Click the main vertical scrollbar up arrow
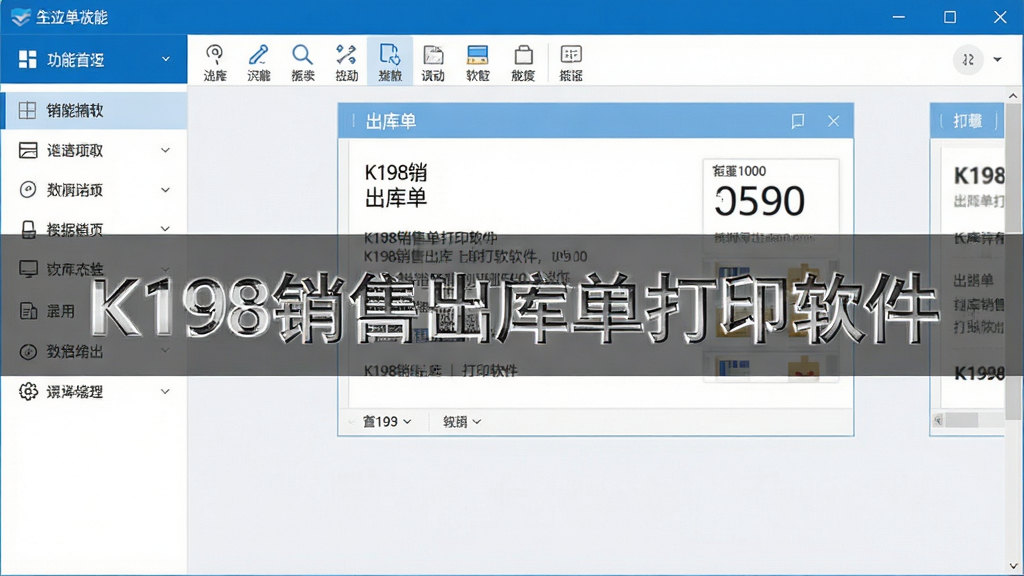The image size is (1024, 576). [1013, 96]
